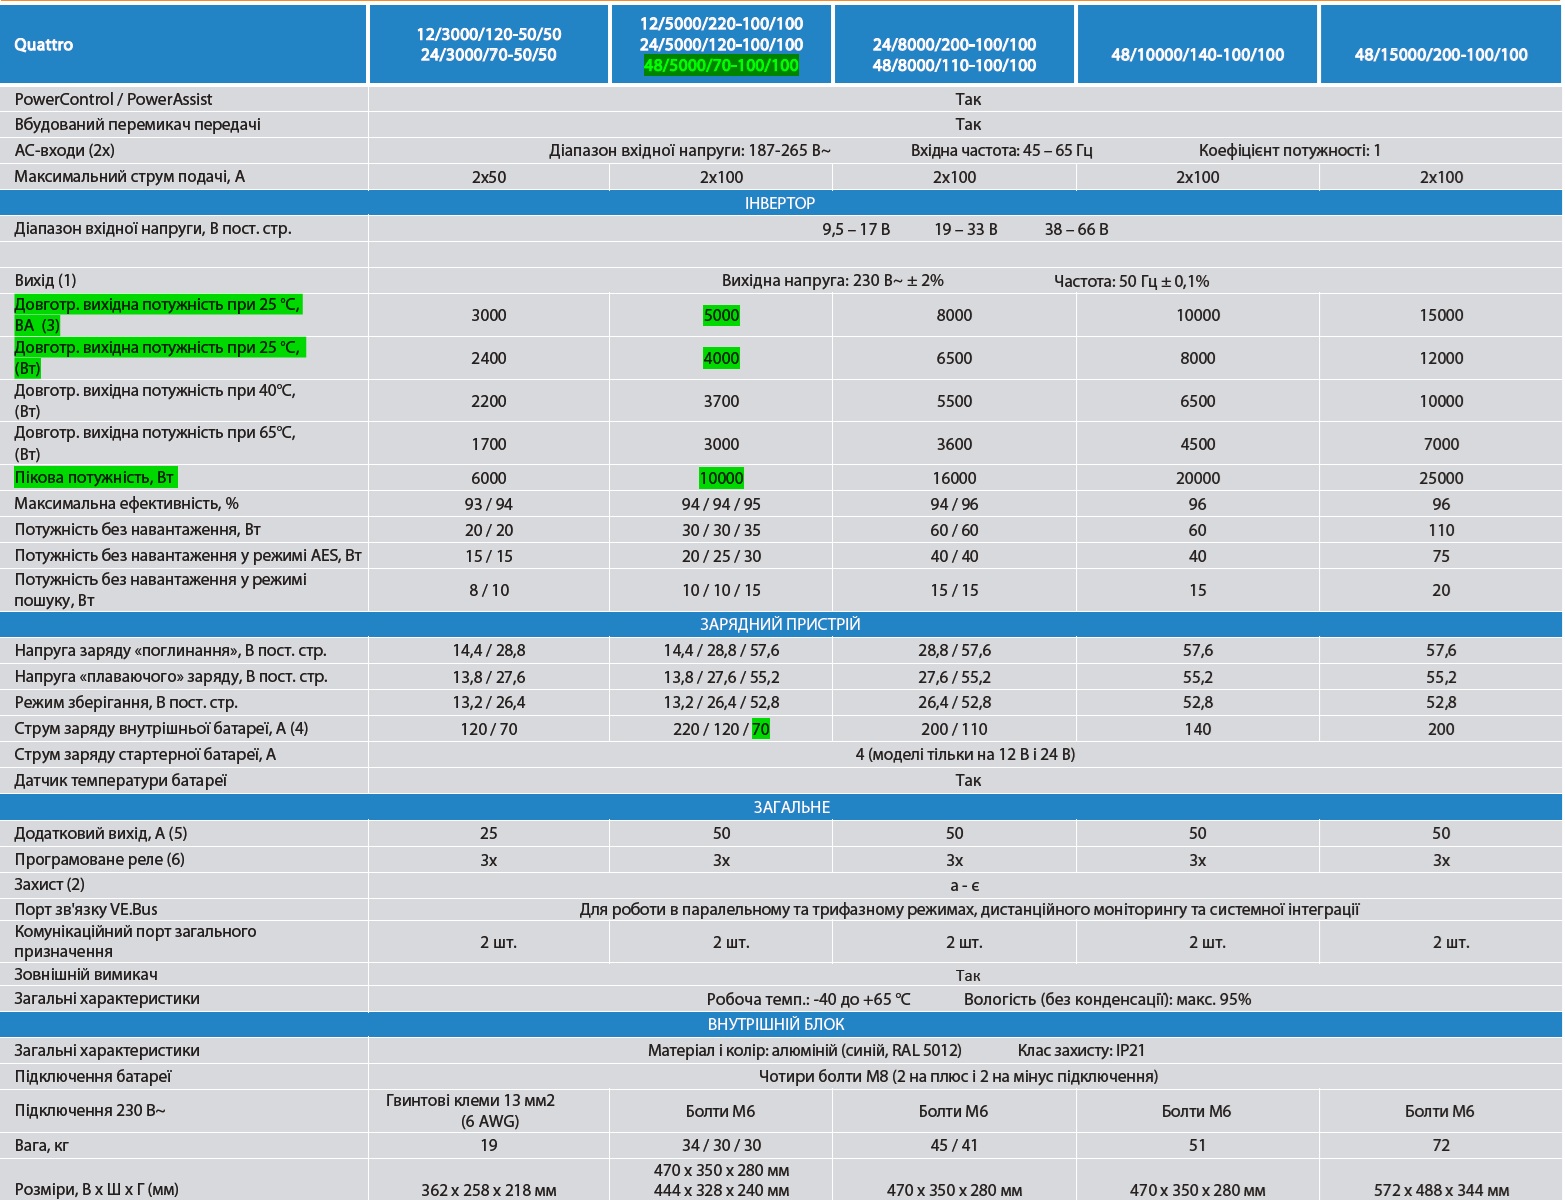Click the ЗАРЯДНИЙ ПРИСТРІЙ section header
1565x1200 pixels.
(x=780, y=624)
